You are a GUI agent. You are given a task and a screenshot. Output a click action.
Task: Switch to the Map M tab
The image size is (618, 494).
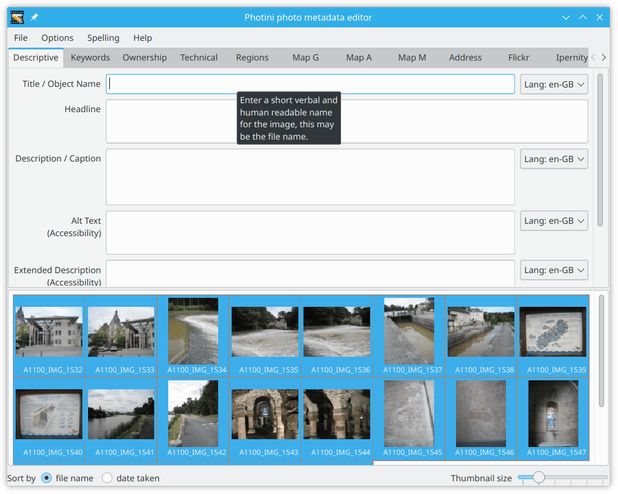pyautogui.click(x=412, y=58)
